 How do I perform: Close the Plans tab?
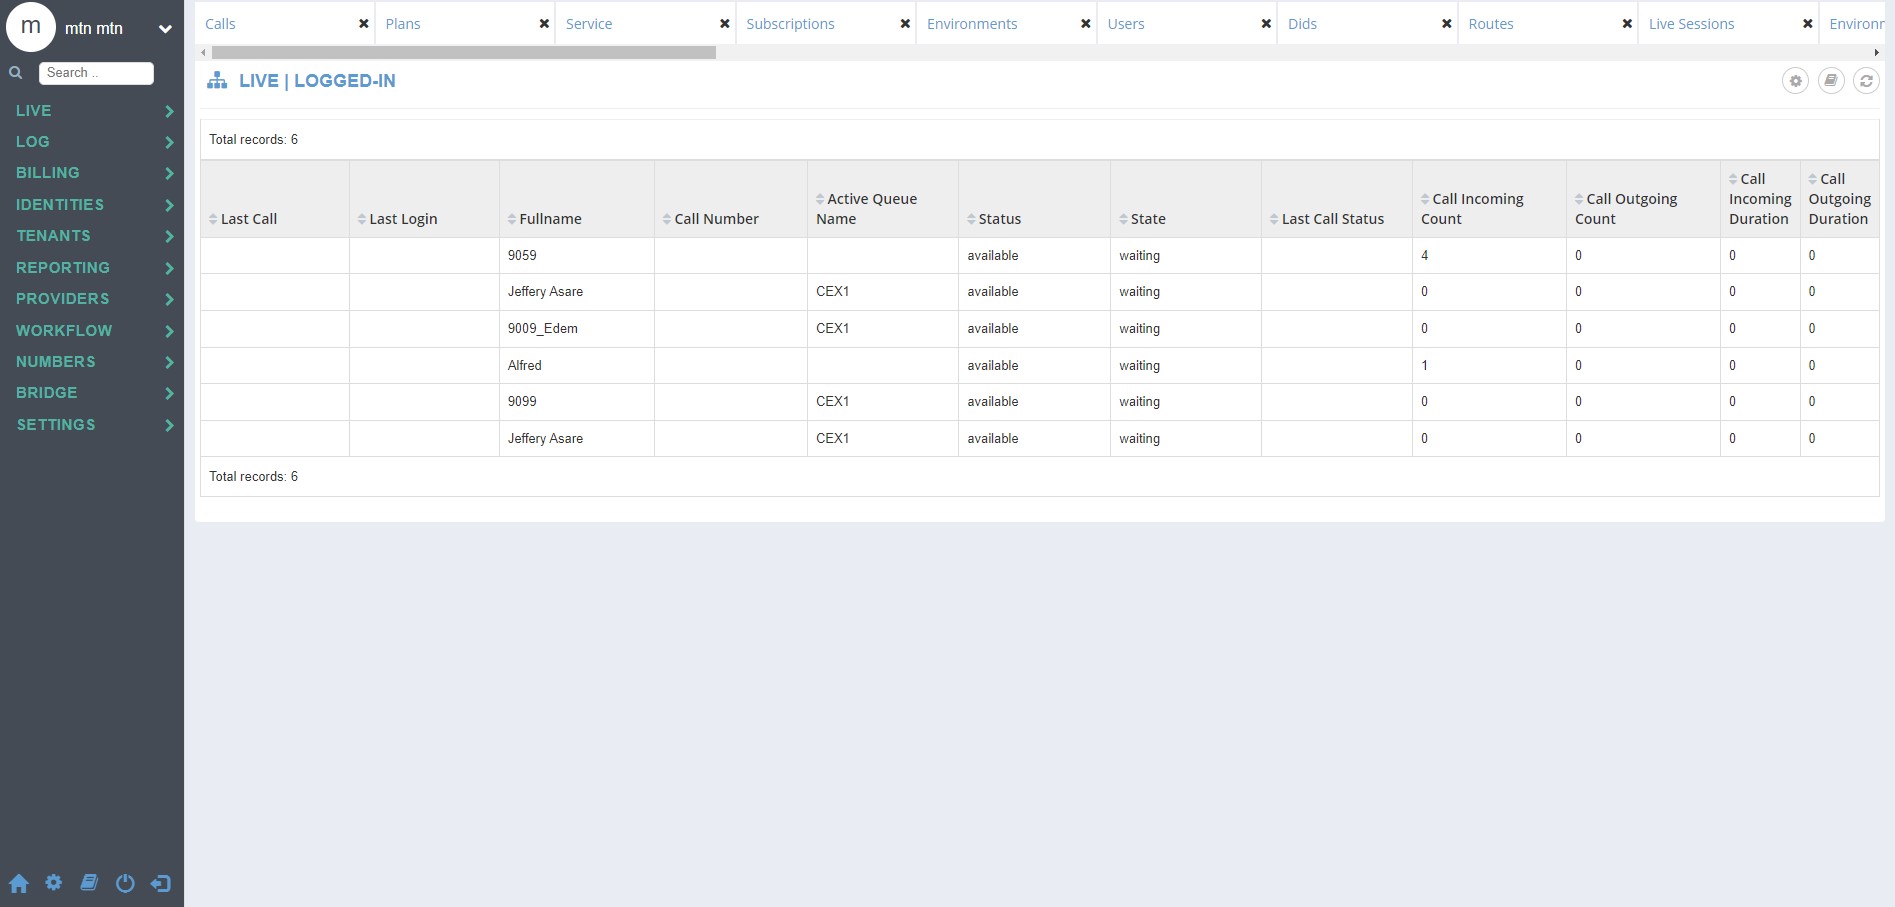coord(544,24)
